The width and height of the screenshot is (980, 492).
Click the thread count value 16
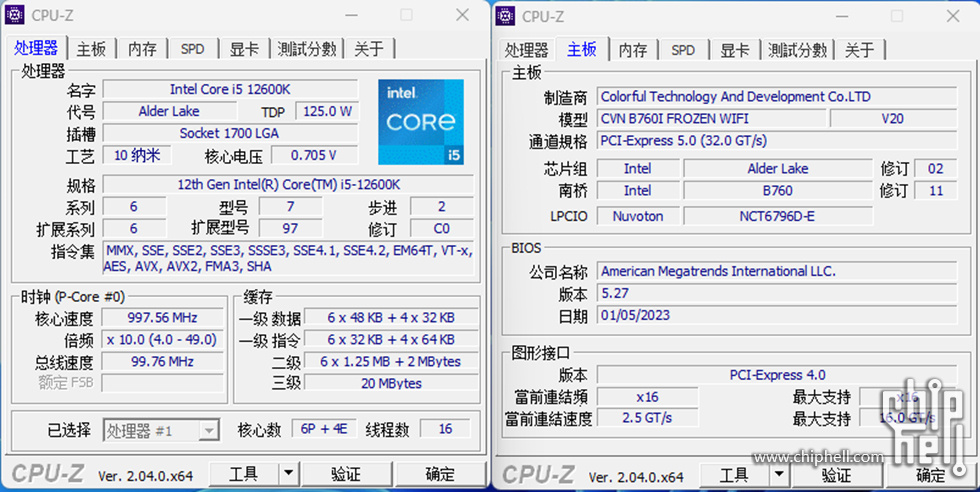tap(445, 429)
